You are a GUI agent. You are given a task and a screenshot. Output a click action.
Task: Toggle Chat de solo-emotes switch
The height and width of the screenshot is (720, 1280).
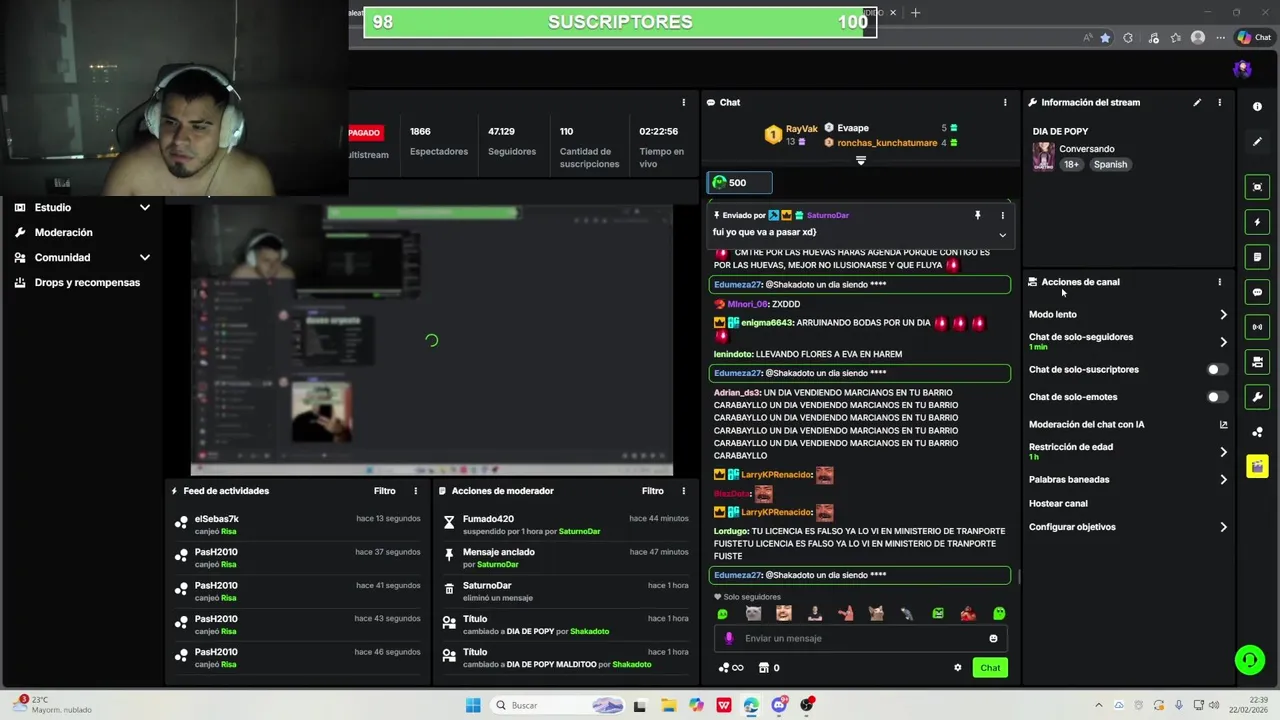(x=1216, y=397)
